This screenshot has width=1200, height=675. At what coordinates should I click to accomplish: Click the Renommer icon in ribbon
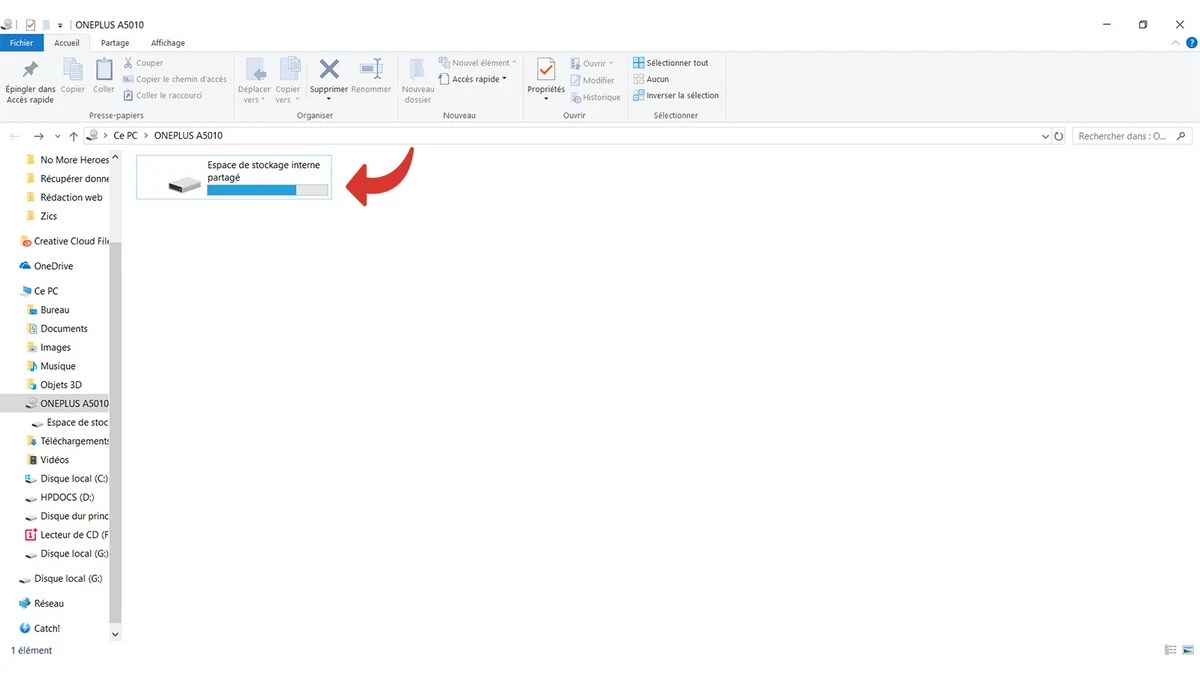(371, 70)
